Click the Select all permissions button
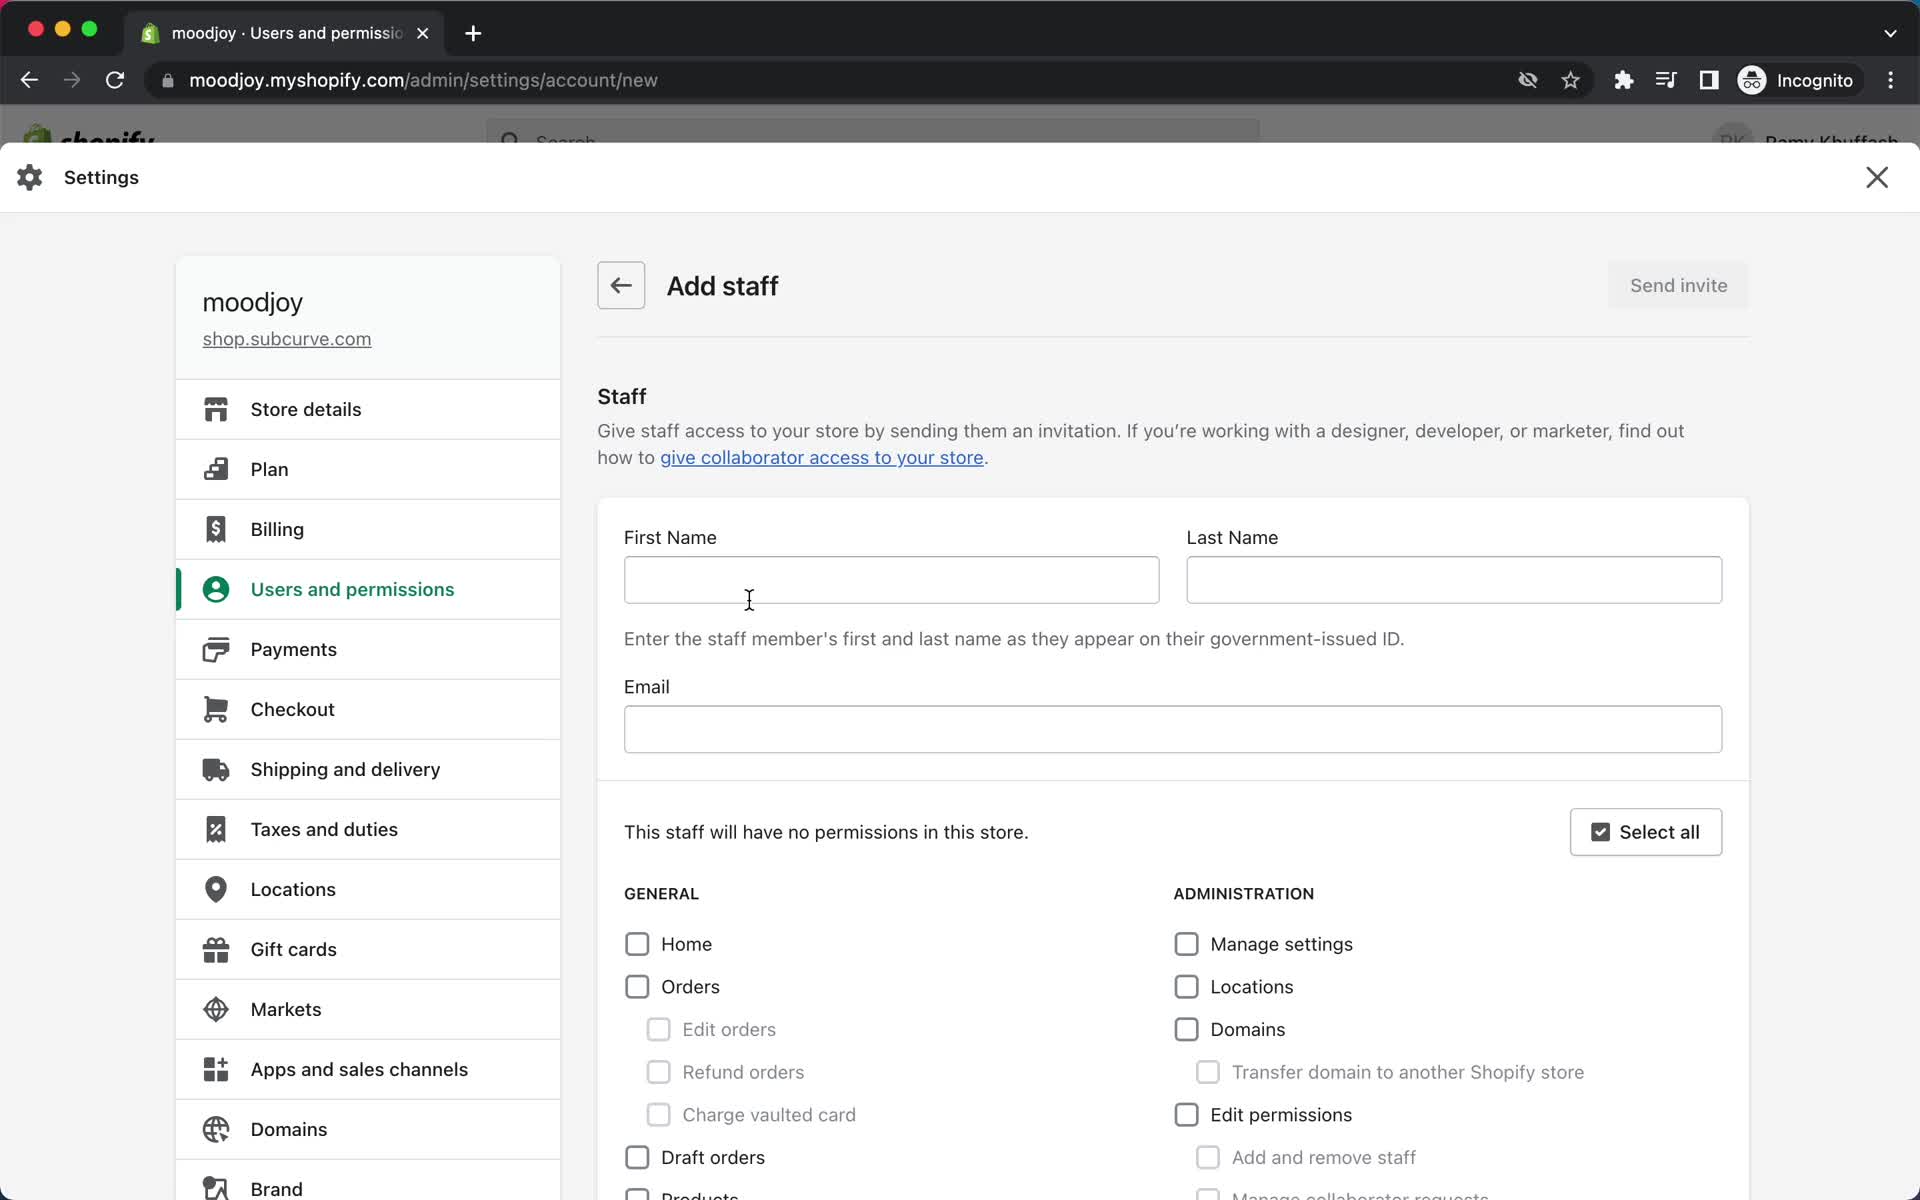Screen dimensions: 1920x1200 coord(1645,832)
